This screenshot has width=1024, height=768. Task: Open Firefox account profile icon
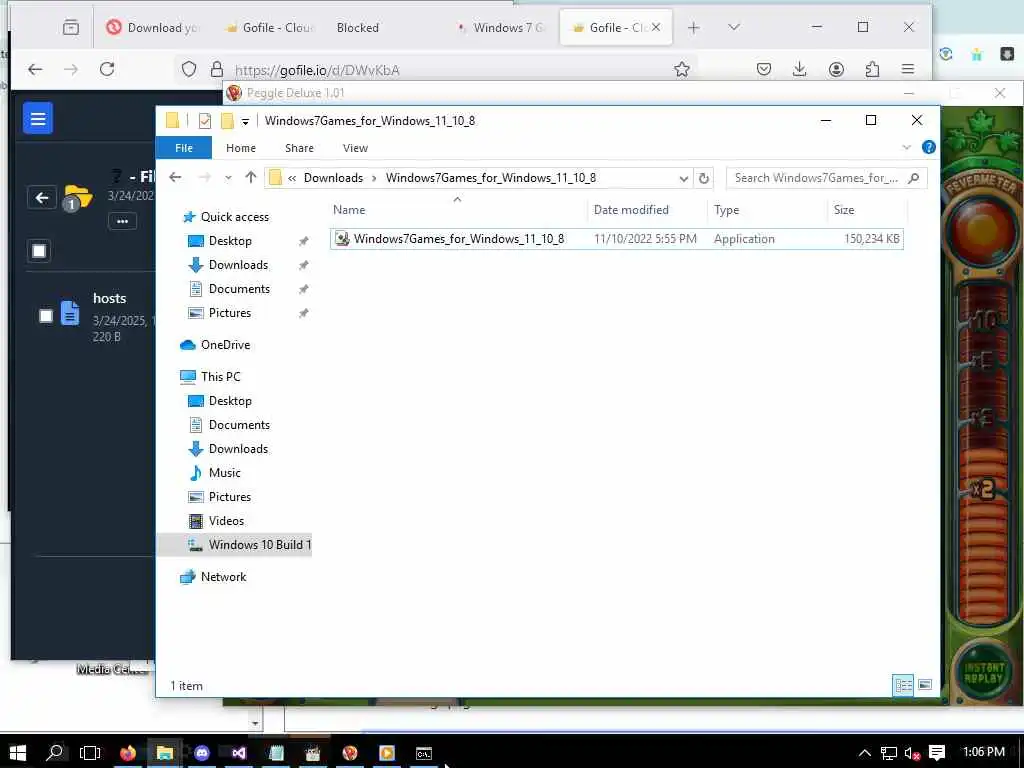(836, 69)
